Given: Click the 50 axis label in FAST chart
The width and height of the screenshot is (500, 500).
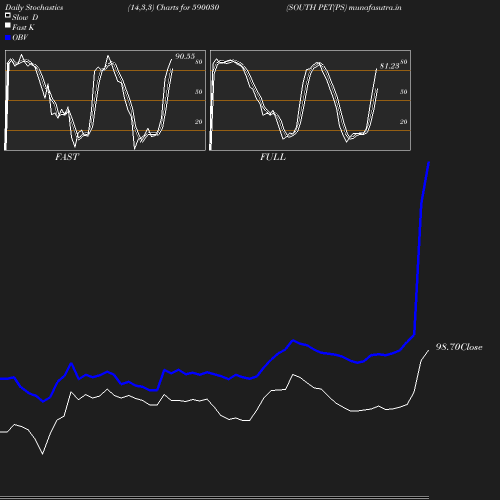Looking at the screenshot, I should point(199,92).
